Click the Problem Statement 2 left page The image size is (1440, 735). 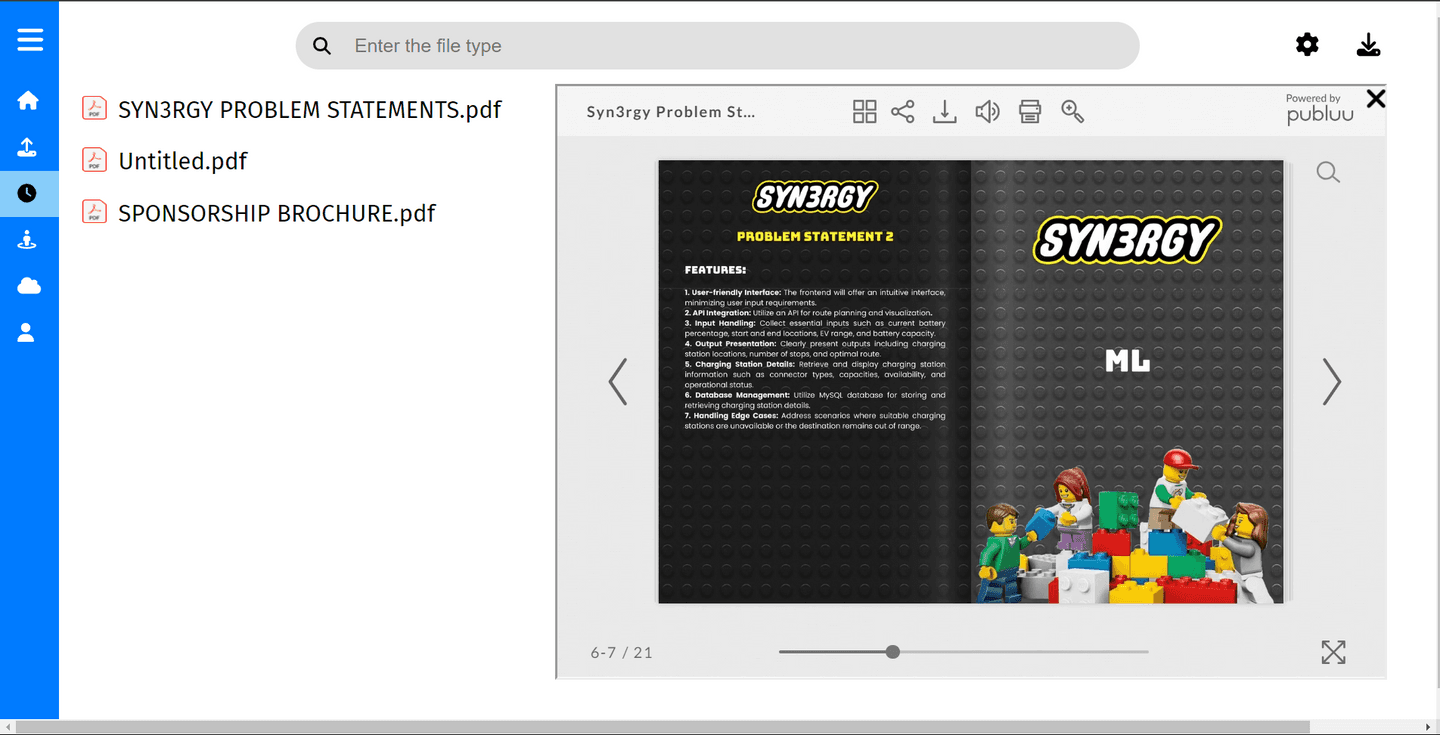[814, 382]
